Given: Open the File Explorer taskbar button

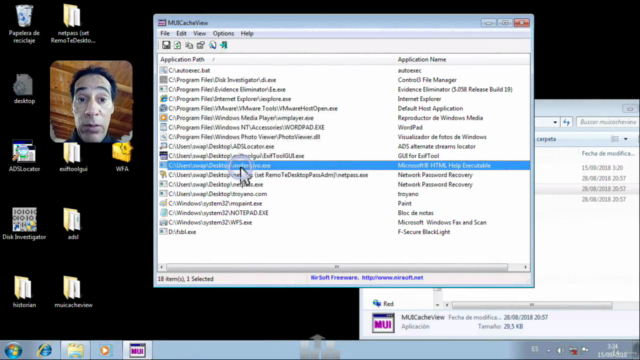Looking at the screenshot, I should coord(75,351).
